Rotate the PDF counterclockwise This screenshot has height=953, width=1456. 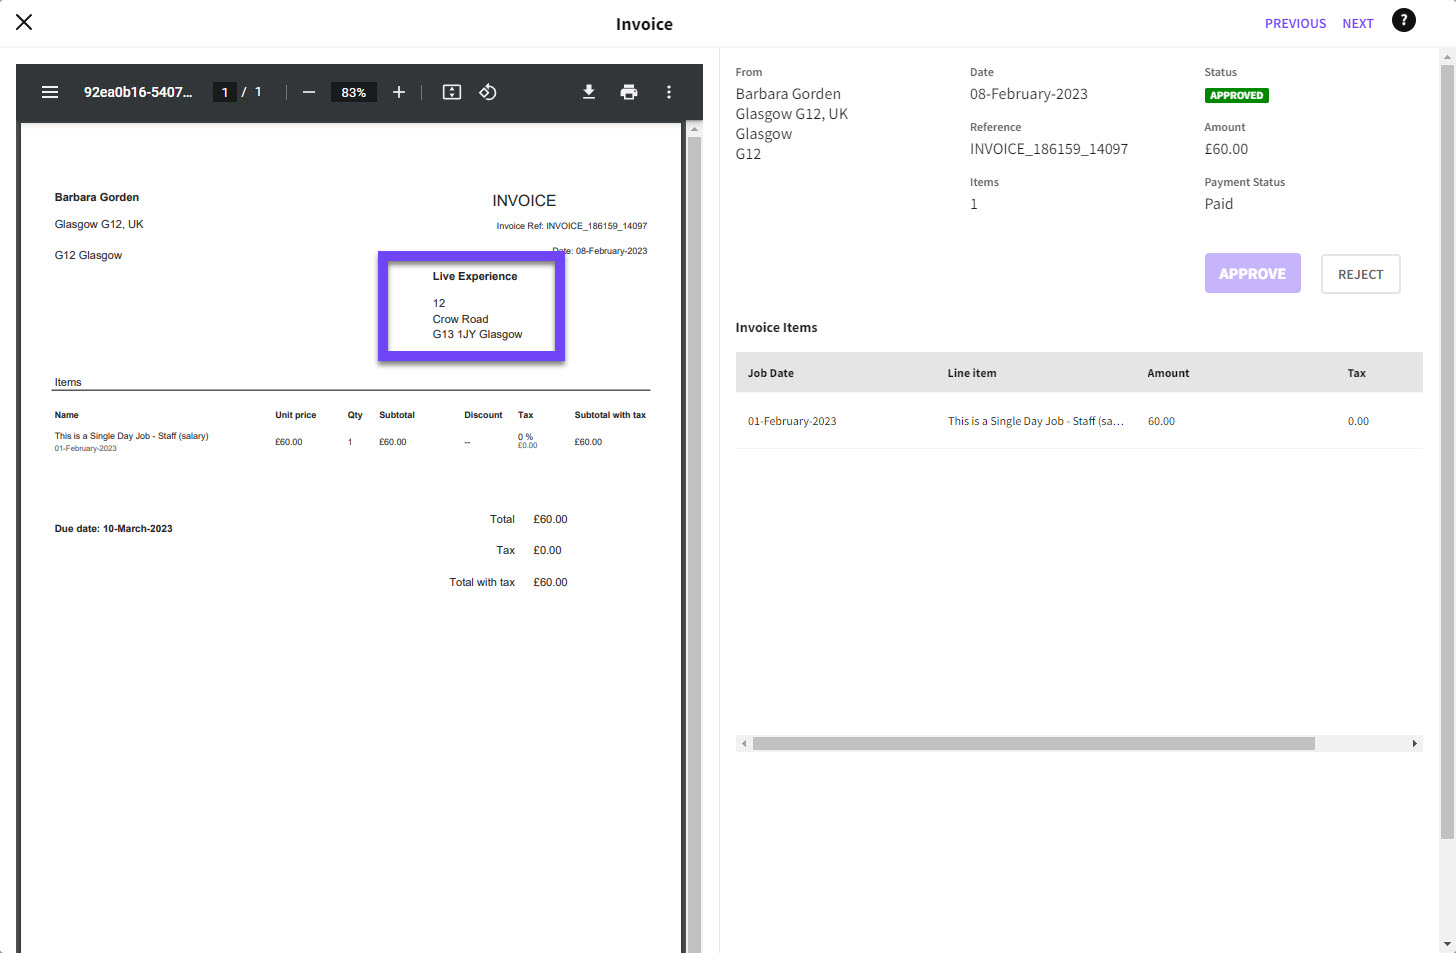coord(488,92)
